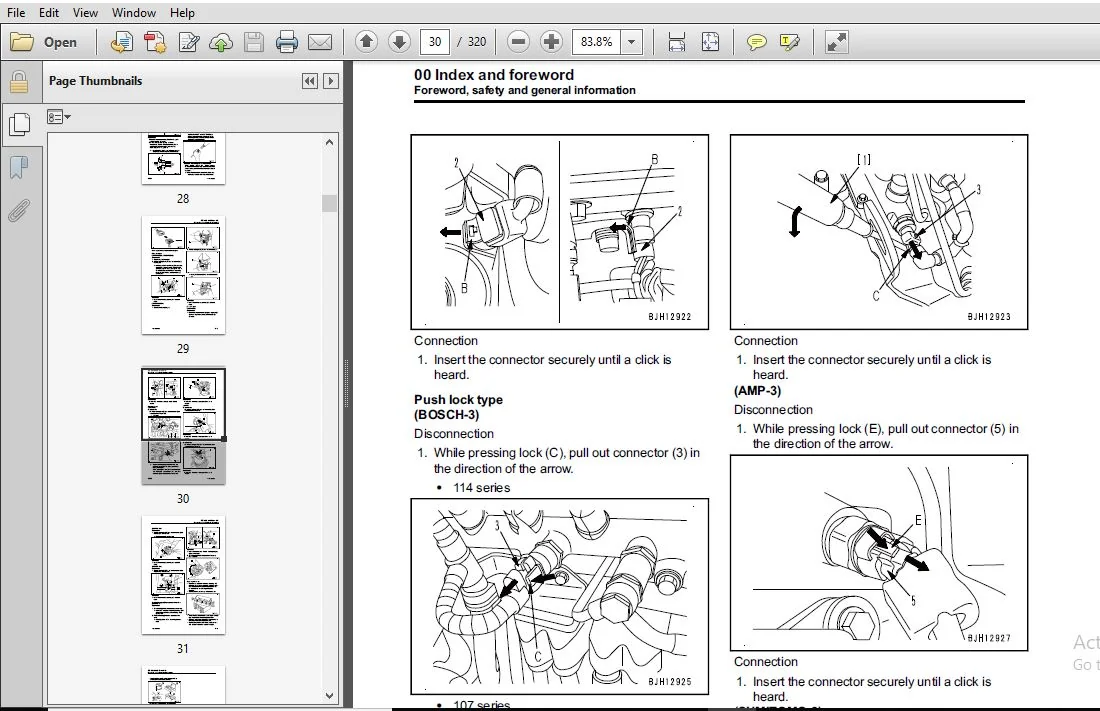Click the upload to cloud icon
This screenshot has width=1100, height=711.
point(221,42)
